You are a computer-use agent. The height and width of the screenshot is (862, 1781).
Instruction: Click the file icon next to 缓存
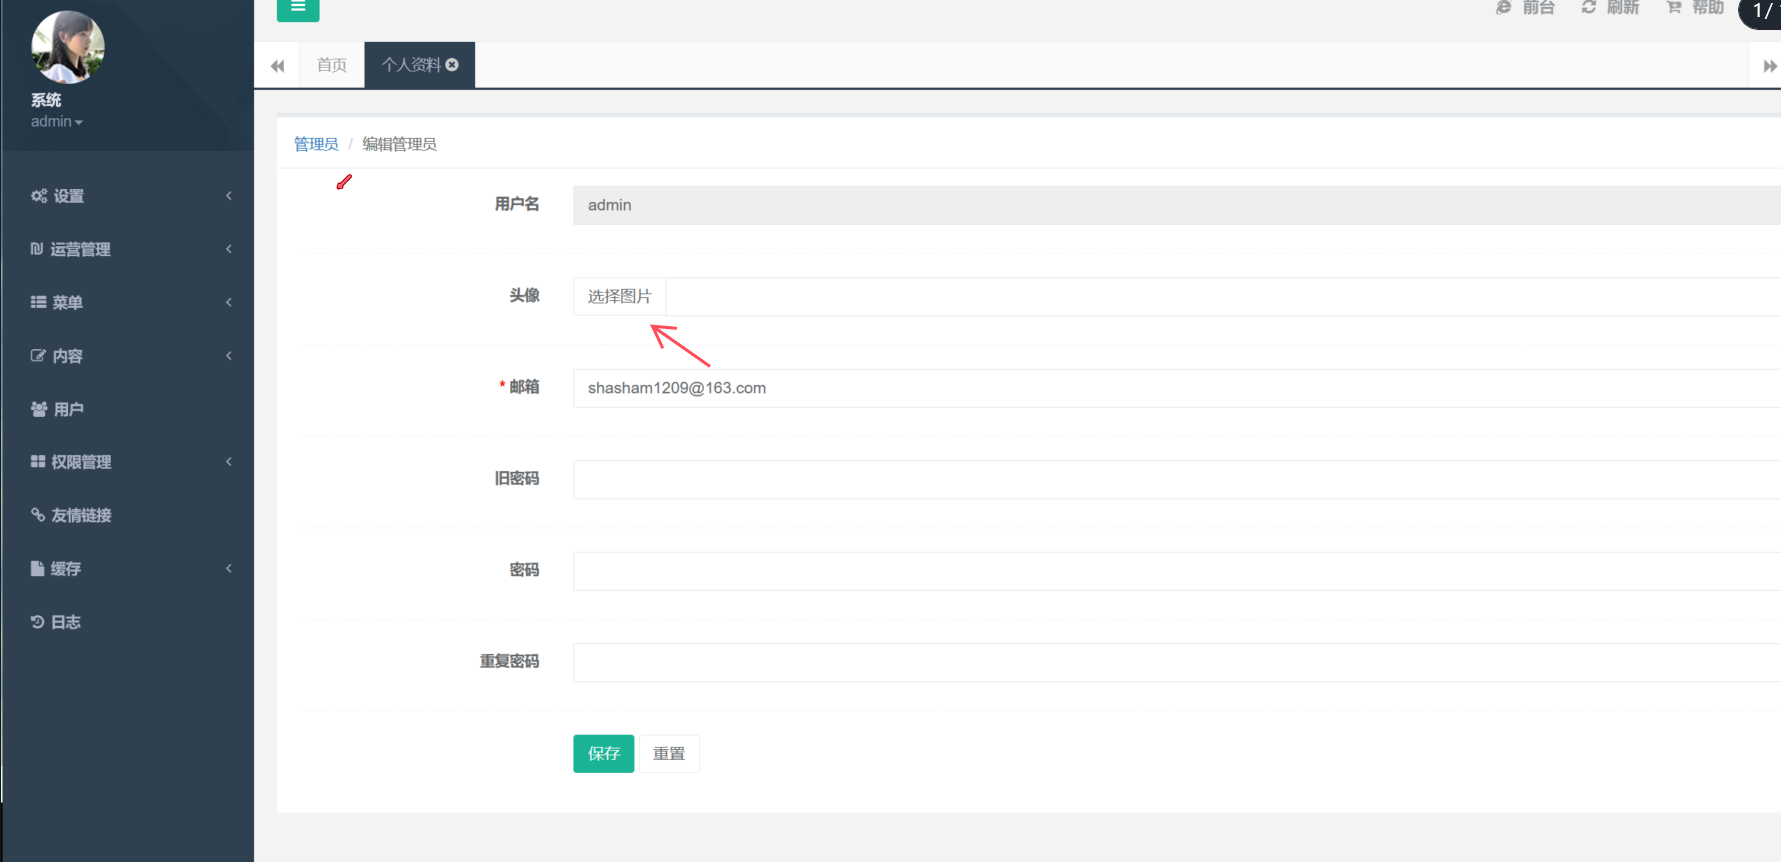tap(37, 568)
